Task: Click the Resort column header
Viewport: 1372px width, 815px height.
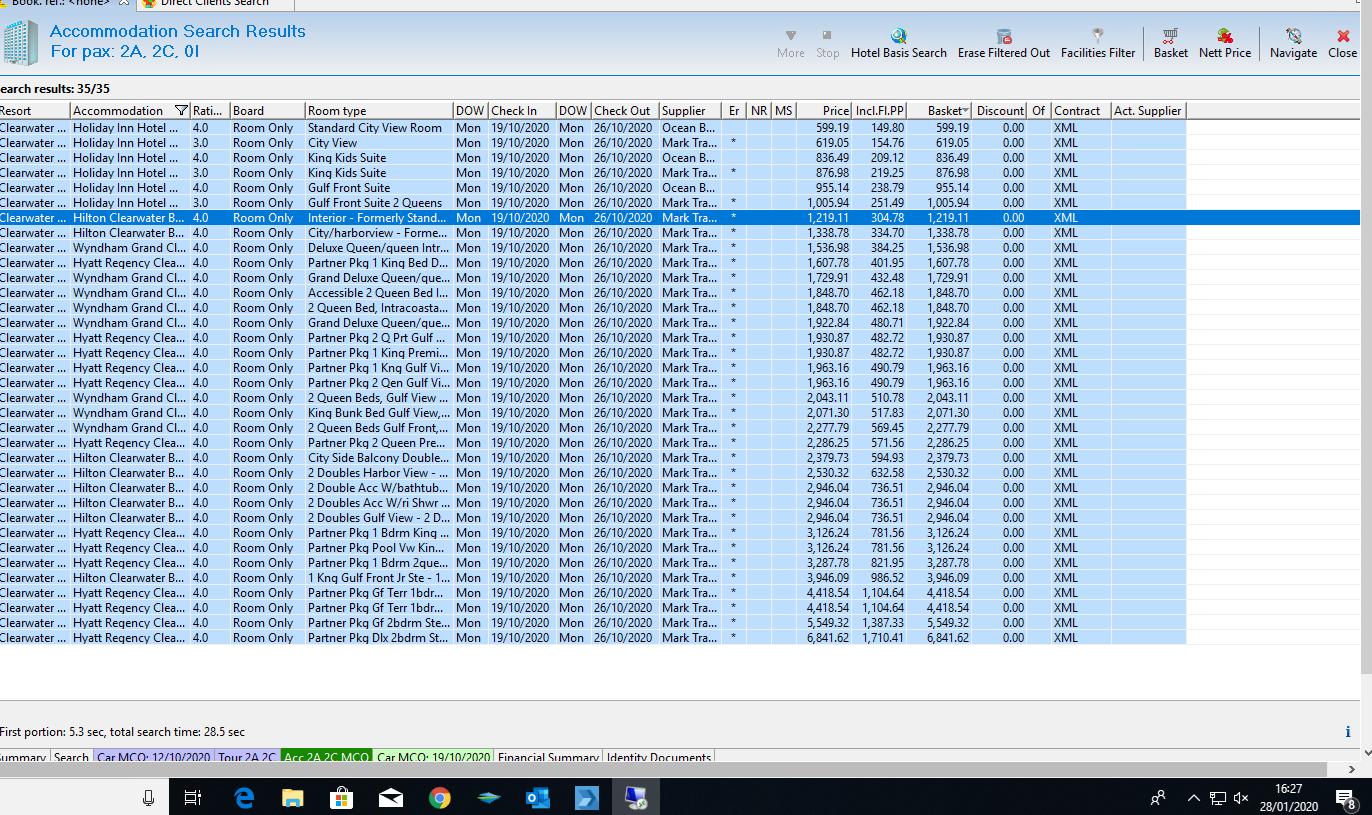Action: coord(34,111)
